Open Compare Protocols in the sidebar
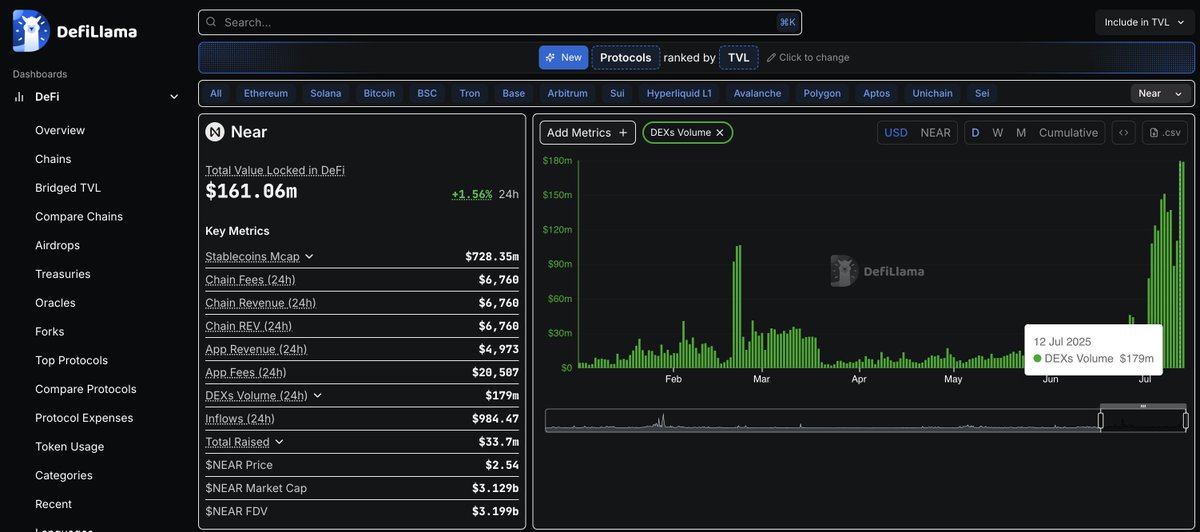 coord(85,389)
